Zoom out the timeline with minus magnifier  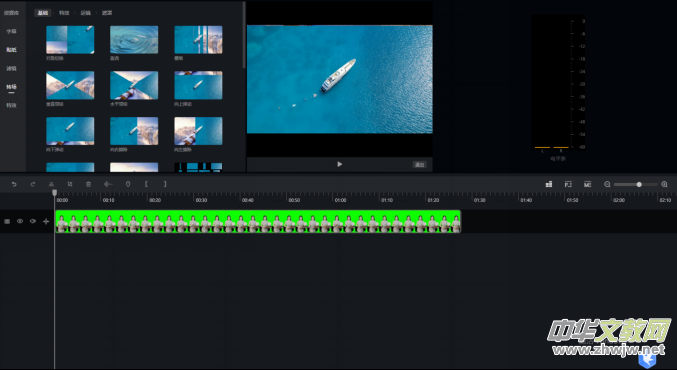tap(607, 184)
